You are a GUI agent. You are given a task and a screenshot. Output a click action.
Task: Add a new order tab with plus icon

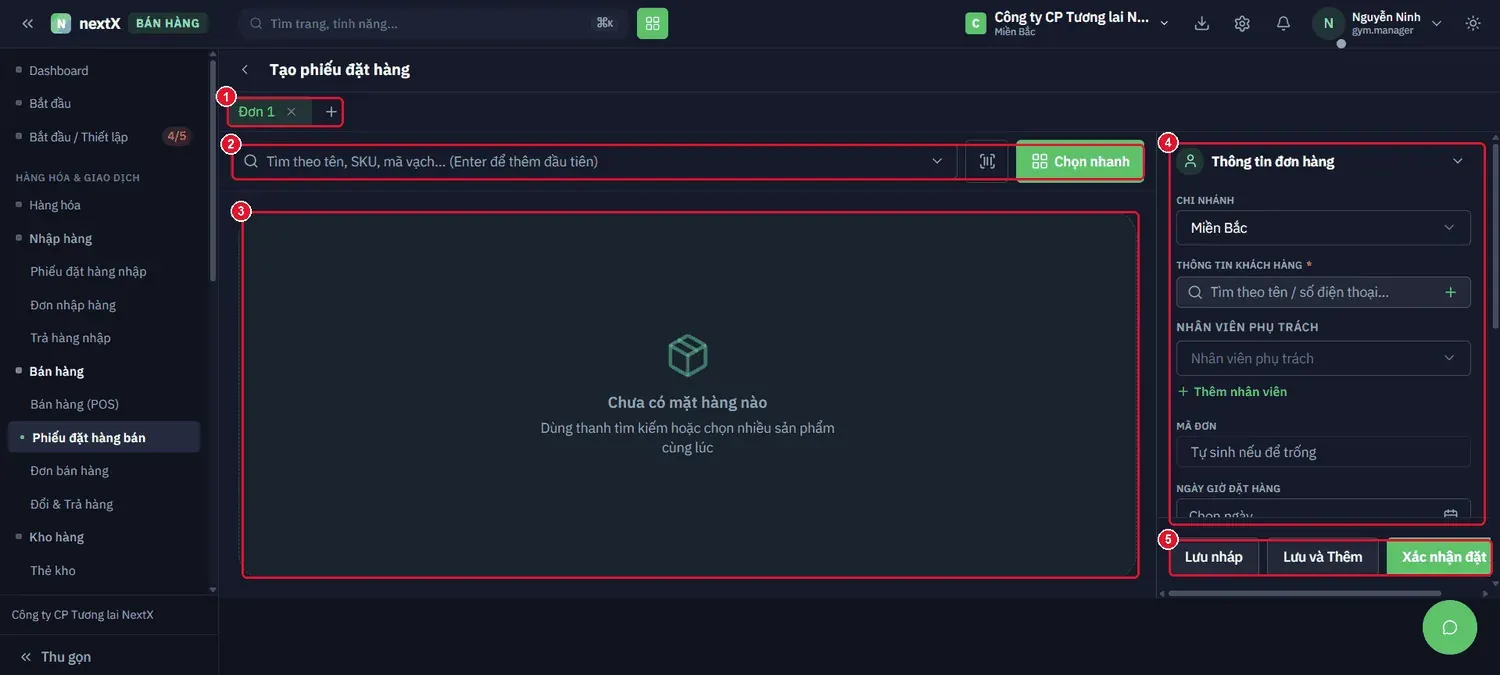coord(331,112)
